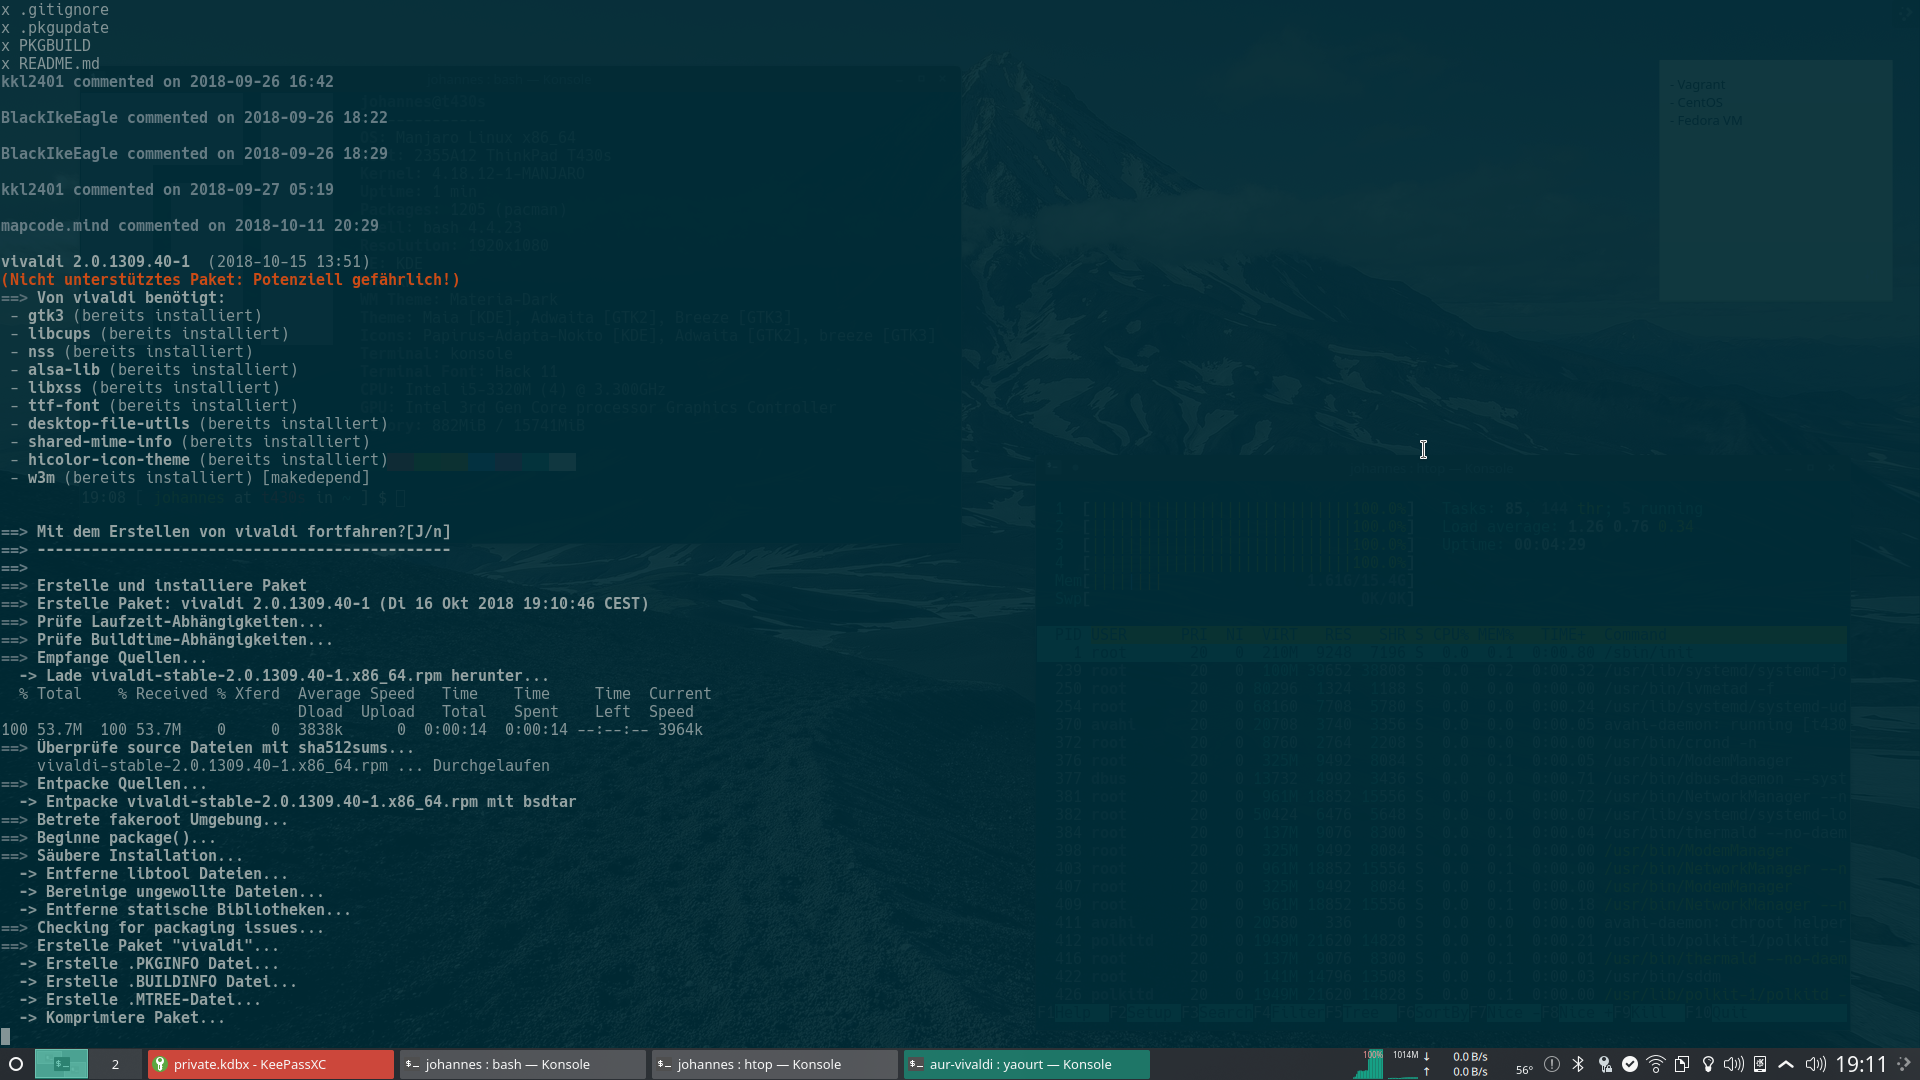
Task: Toggle Bluetooth from the tray icon
Action: pyautogui.click(x=1580, y=1064)
